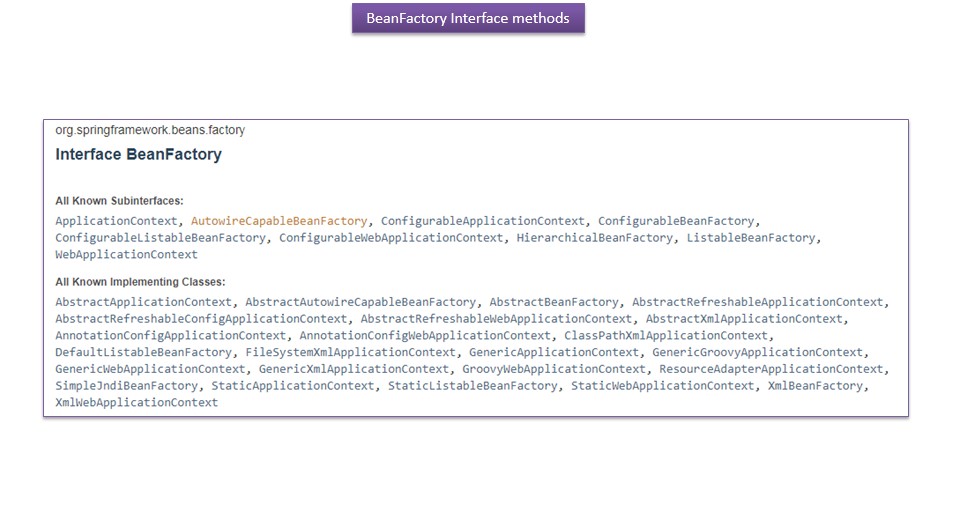The height and width of the screenshot is (528, 960).
Task: Open the ConfigurableWebApplicationContext link
Action: click(x=391, y=238)
